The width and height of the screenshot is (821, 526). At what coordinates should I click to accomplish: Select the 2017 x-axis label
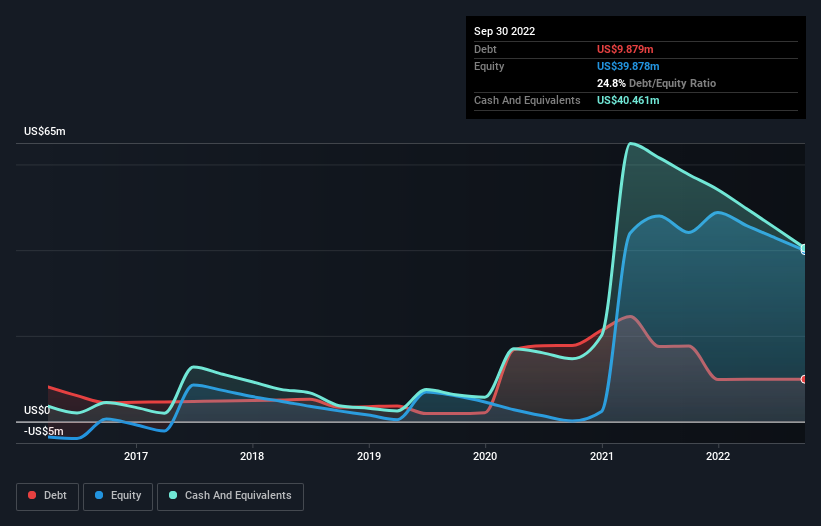click(x=136, y=456)
